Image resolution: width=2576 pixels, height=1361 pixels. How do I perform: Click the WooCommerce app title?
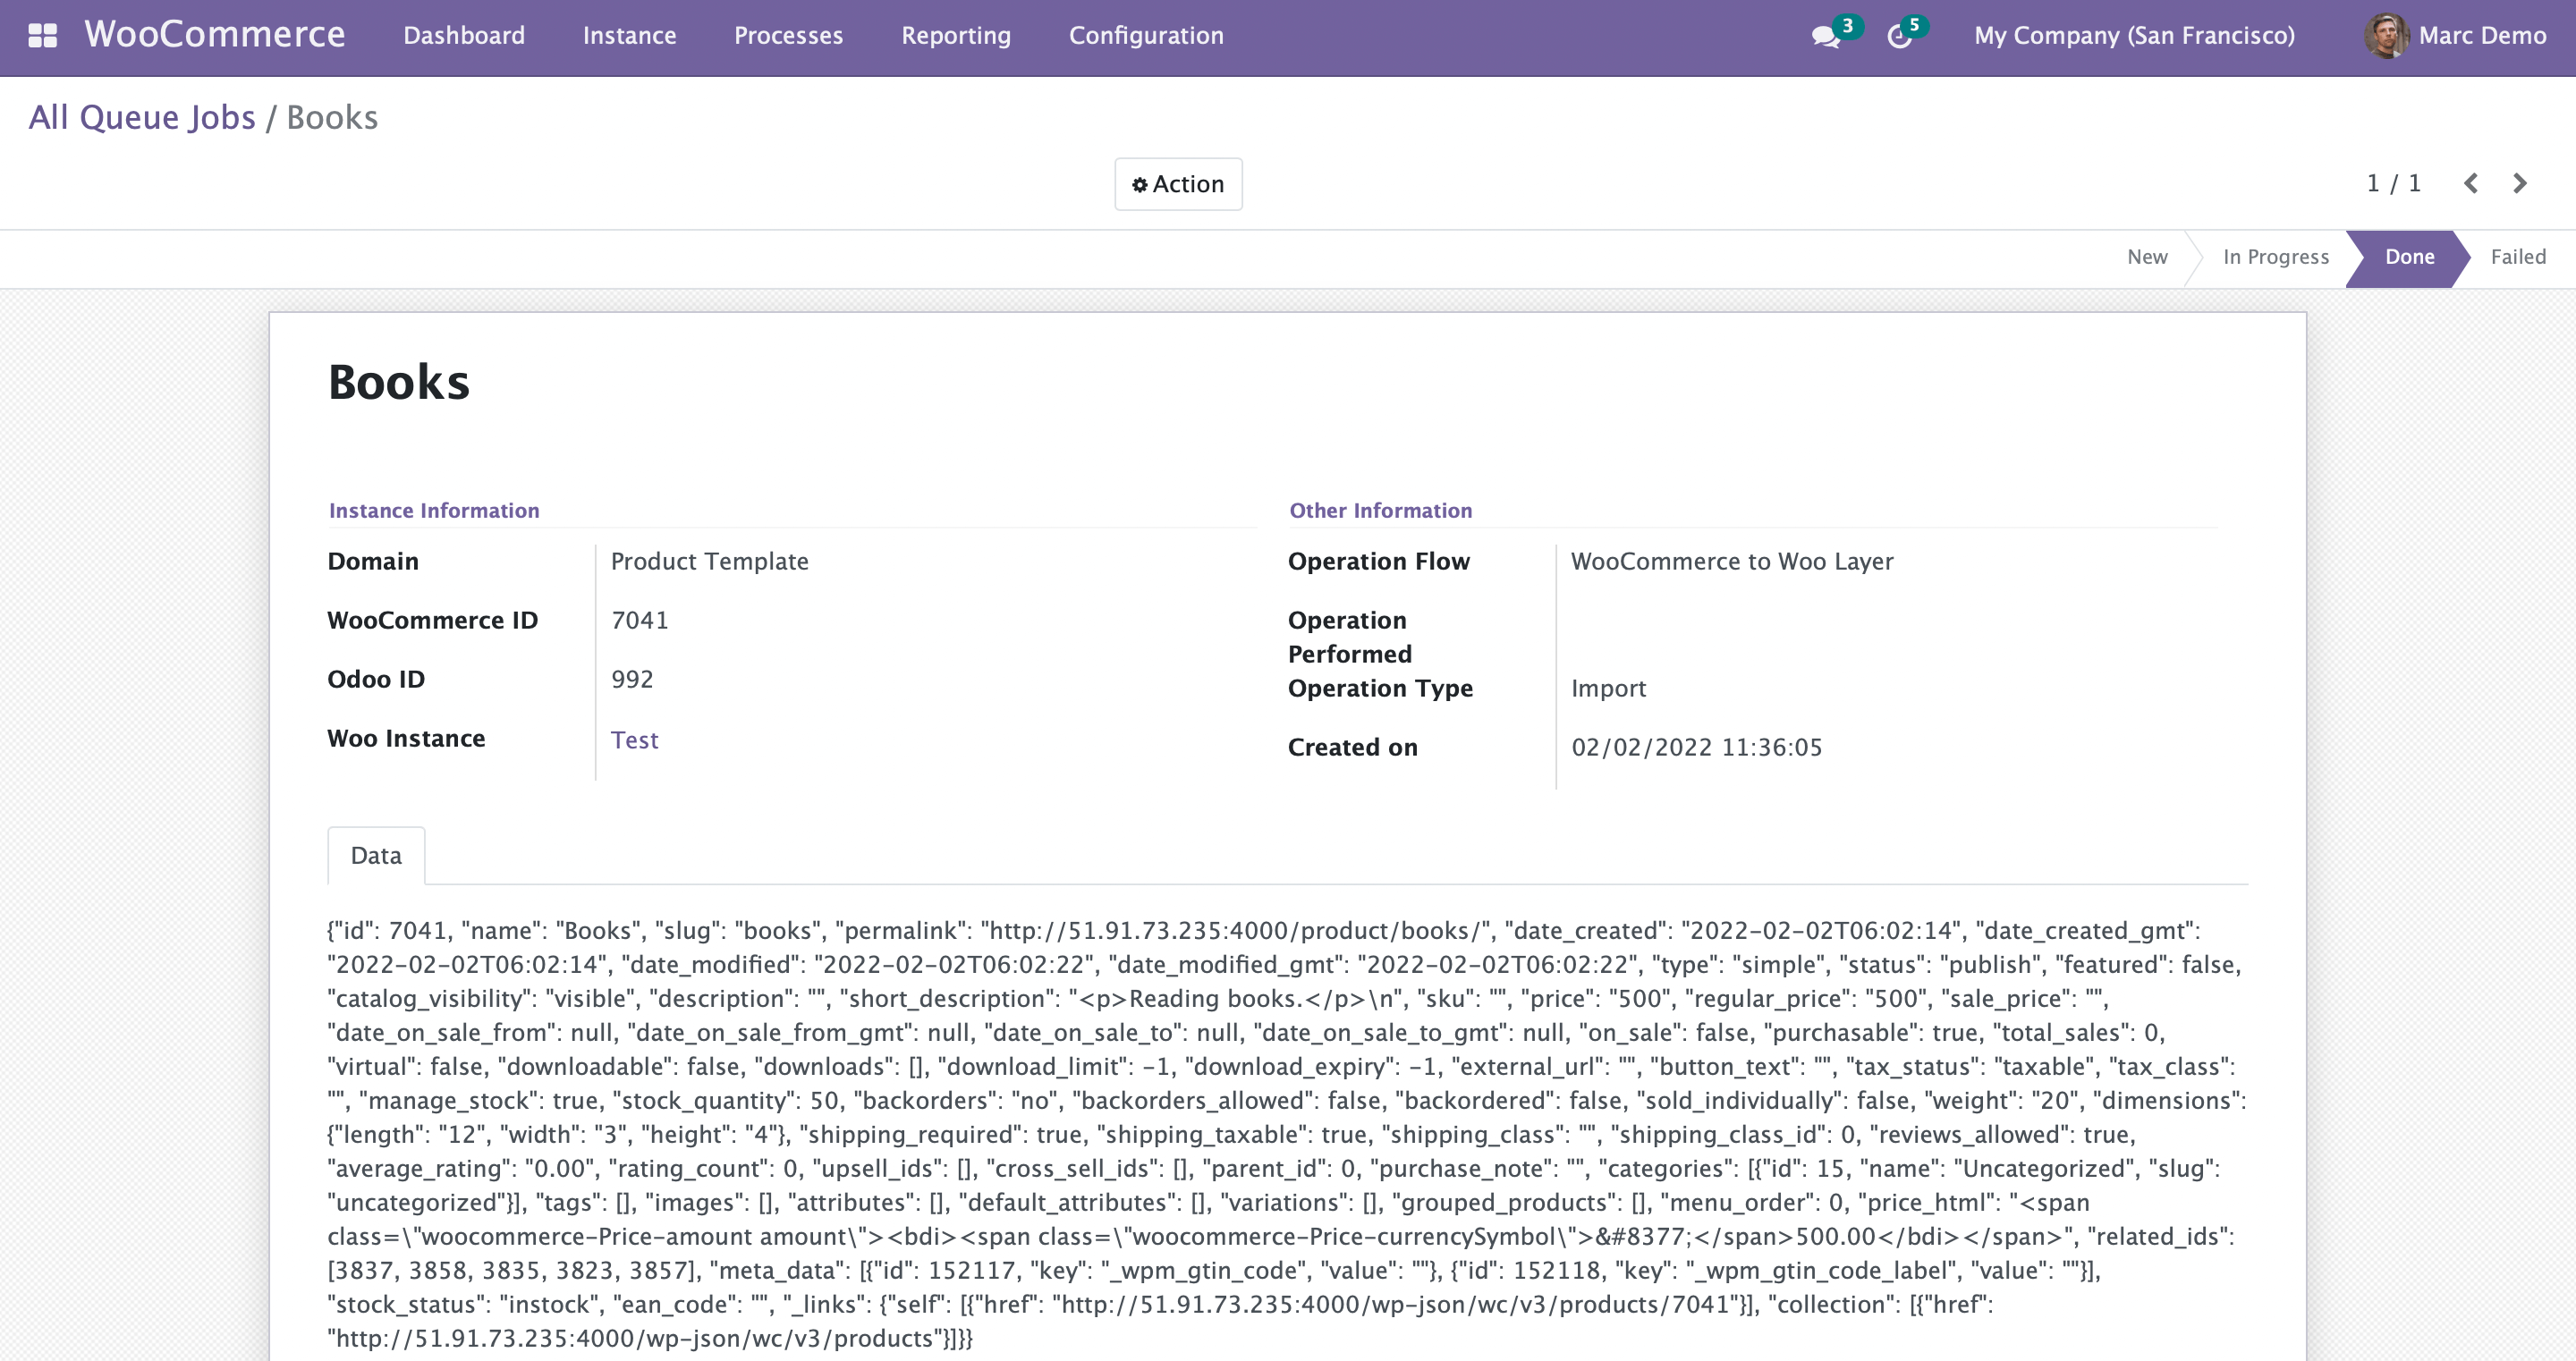pos(215,35)
